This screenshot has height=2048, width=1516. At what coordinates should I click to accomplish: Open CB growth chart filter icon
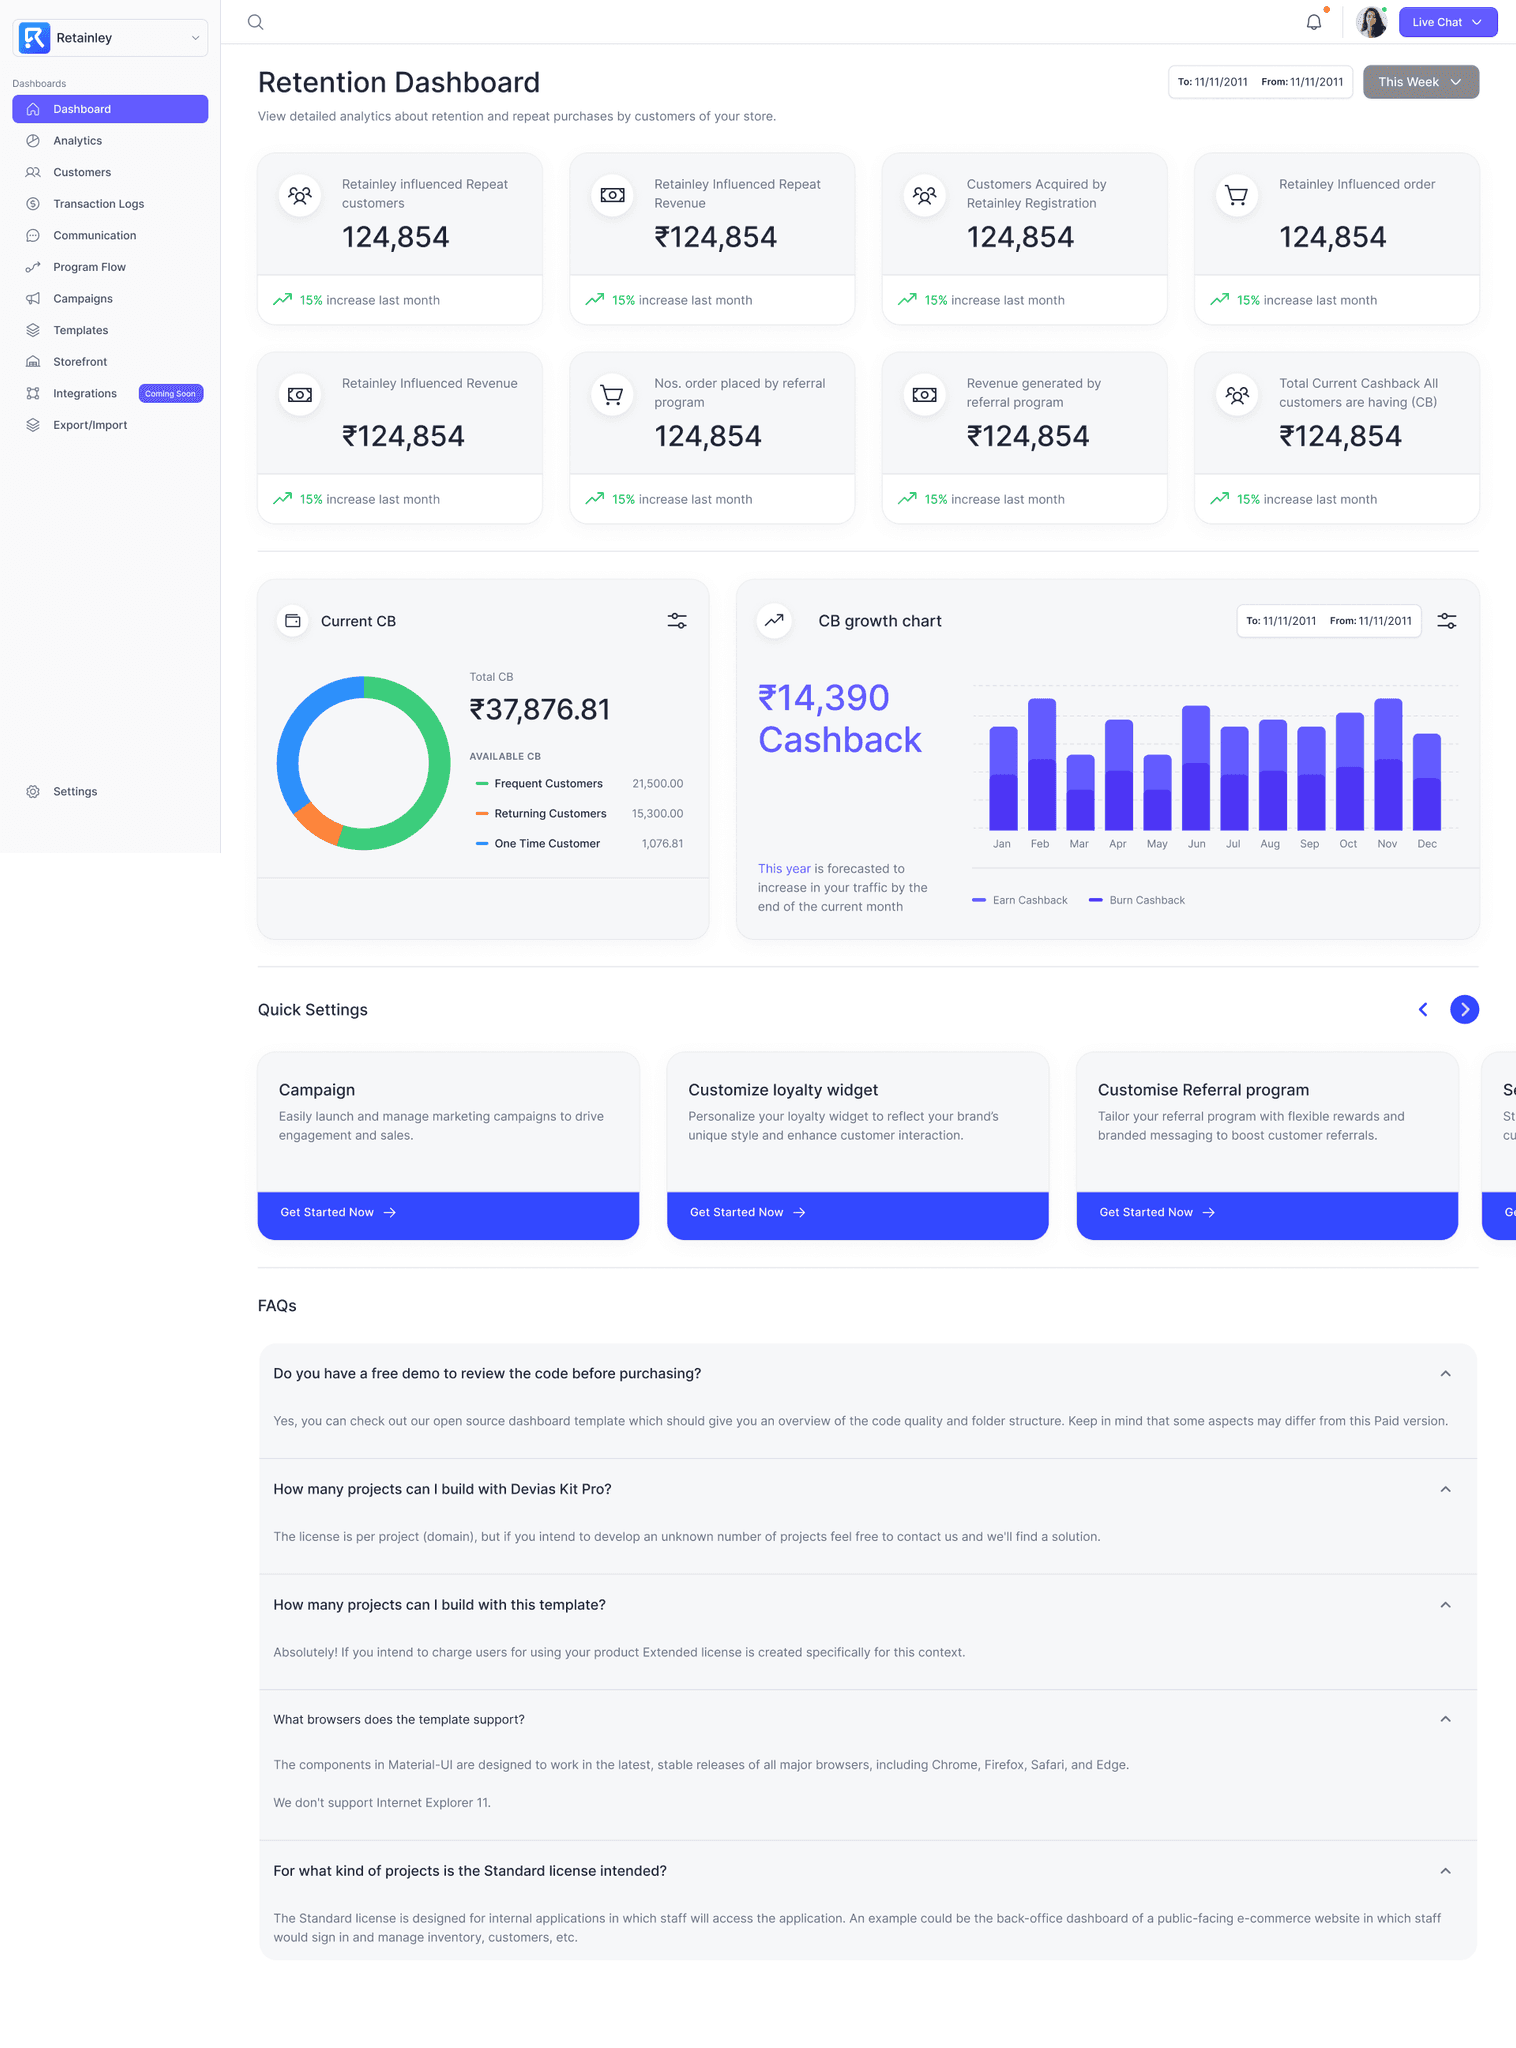(x=1447, y=621)
